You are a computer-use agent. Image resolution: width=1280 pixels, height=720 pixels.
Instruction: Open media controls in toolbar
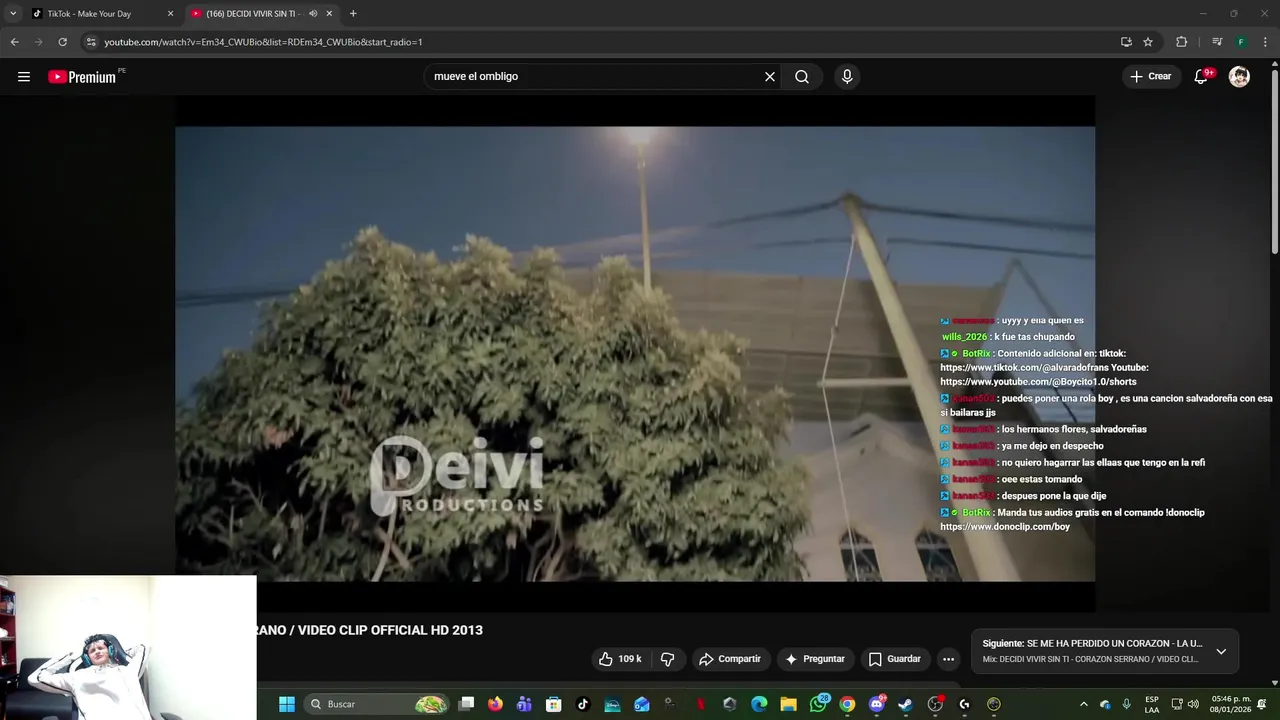(x=1217, y=42)
